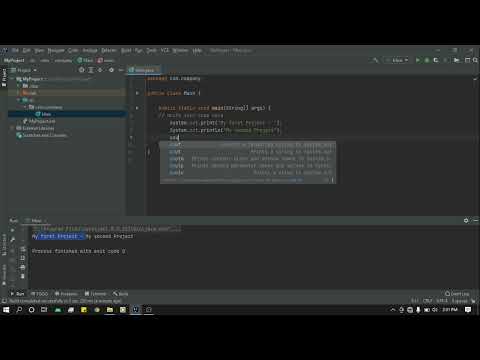480x360 pixels.
Task: Open the Tools menu
Action: click(x=151, y=51)
